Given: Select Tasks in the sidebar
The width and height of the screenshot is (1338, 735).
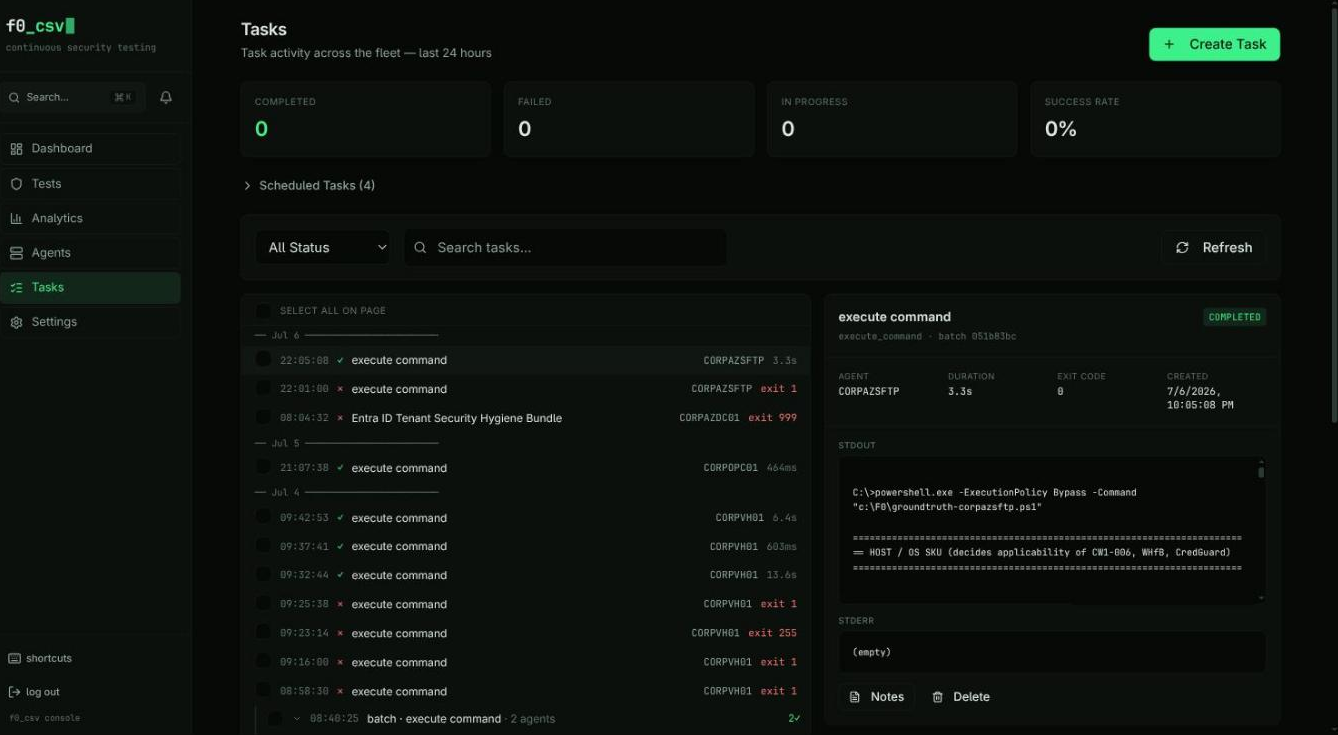Looking at the screenshot, I should pyautogui.click(x=90, y=287).
